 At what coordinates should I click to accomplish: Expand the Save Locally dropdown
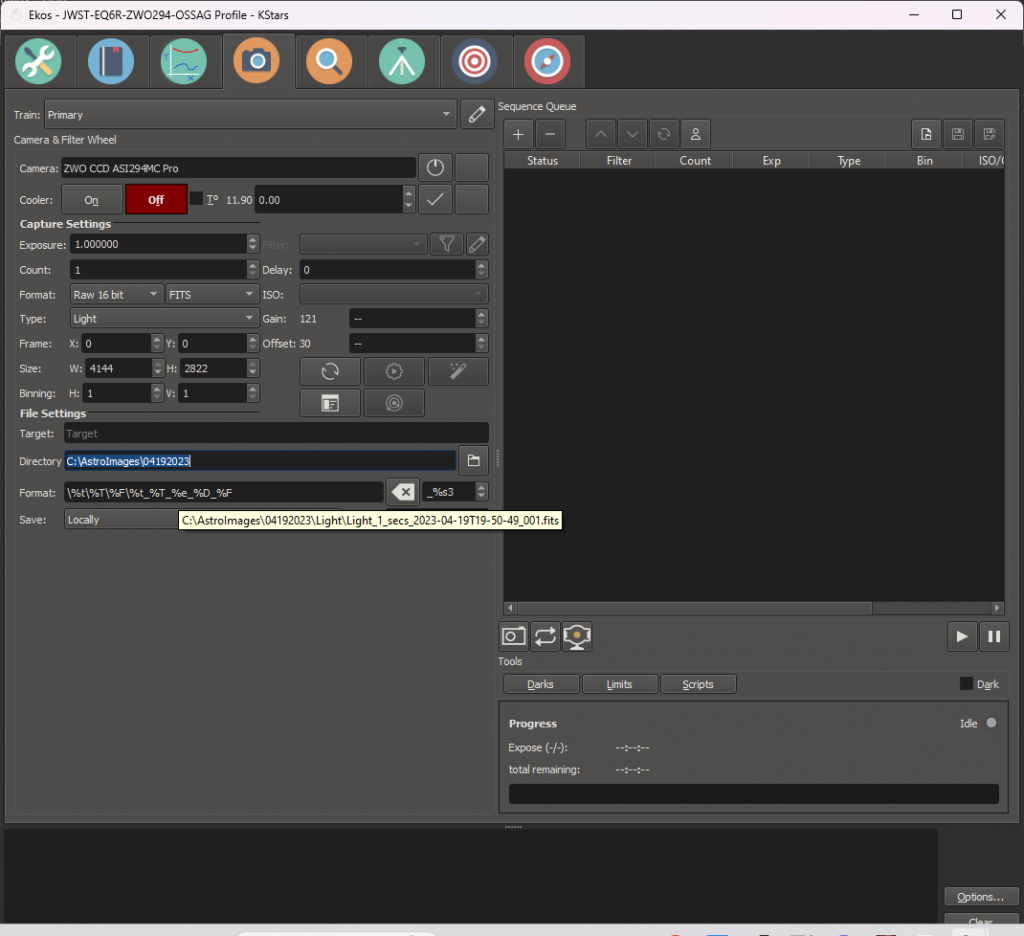point(121,519)
